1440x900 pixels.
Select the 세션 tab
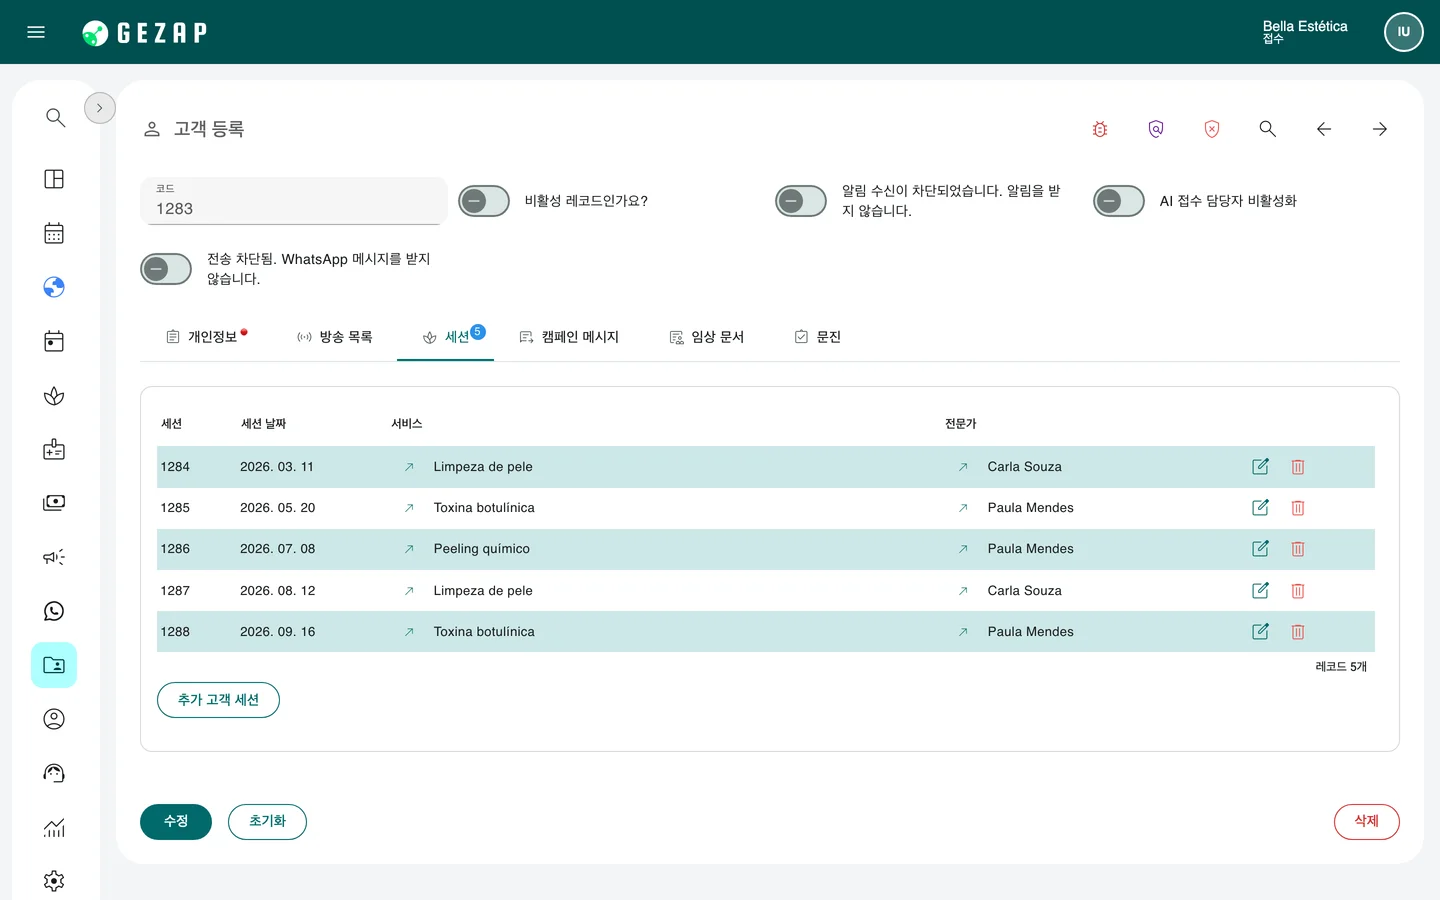(x=445, y=337)
